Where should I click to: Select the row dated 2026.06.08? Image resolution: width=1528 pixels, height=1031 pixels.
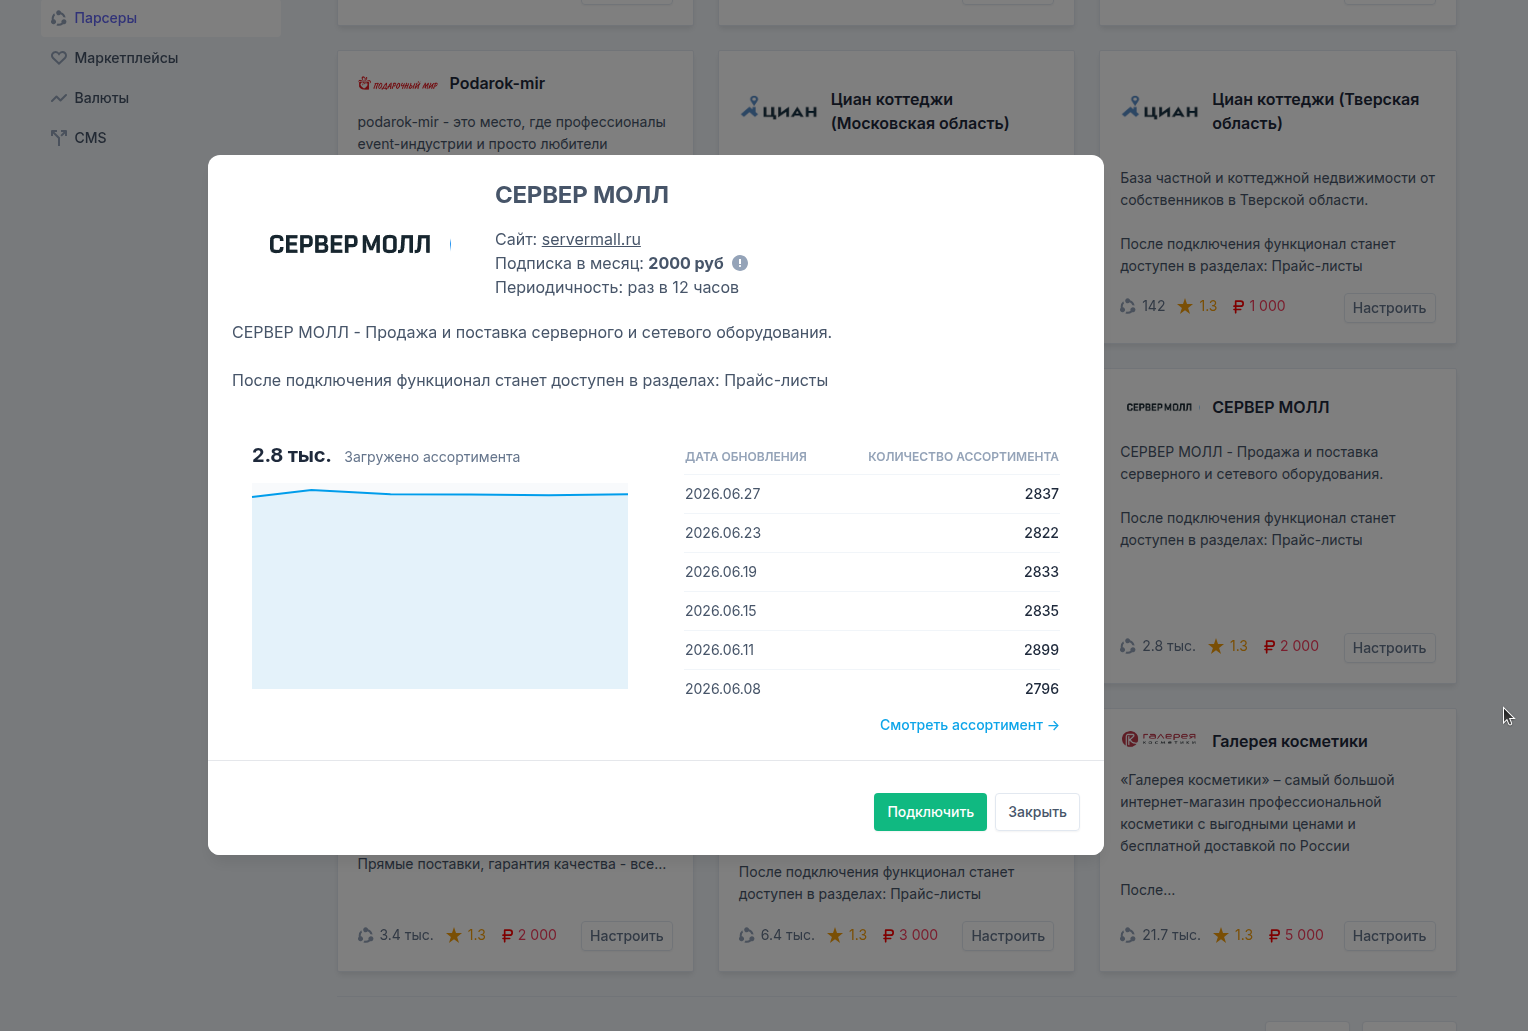872,689
